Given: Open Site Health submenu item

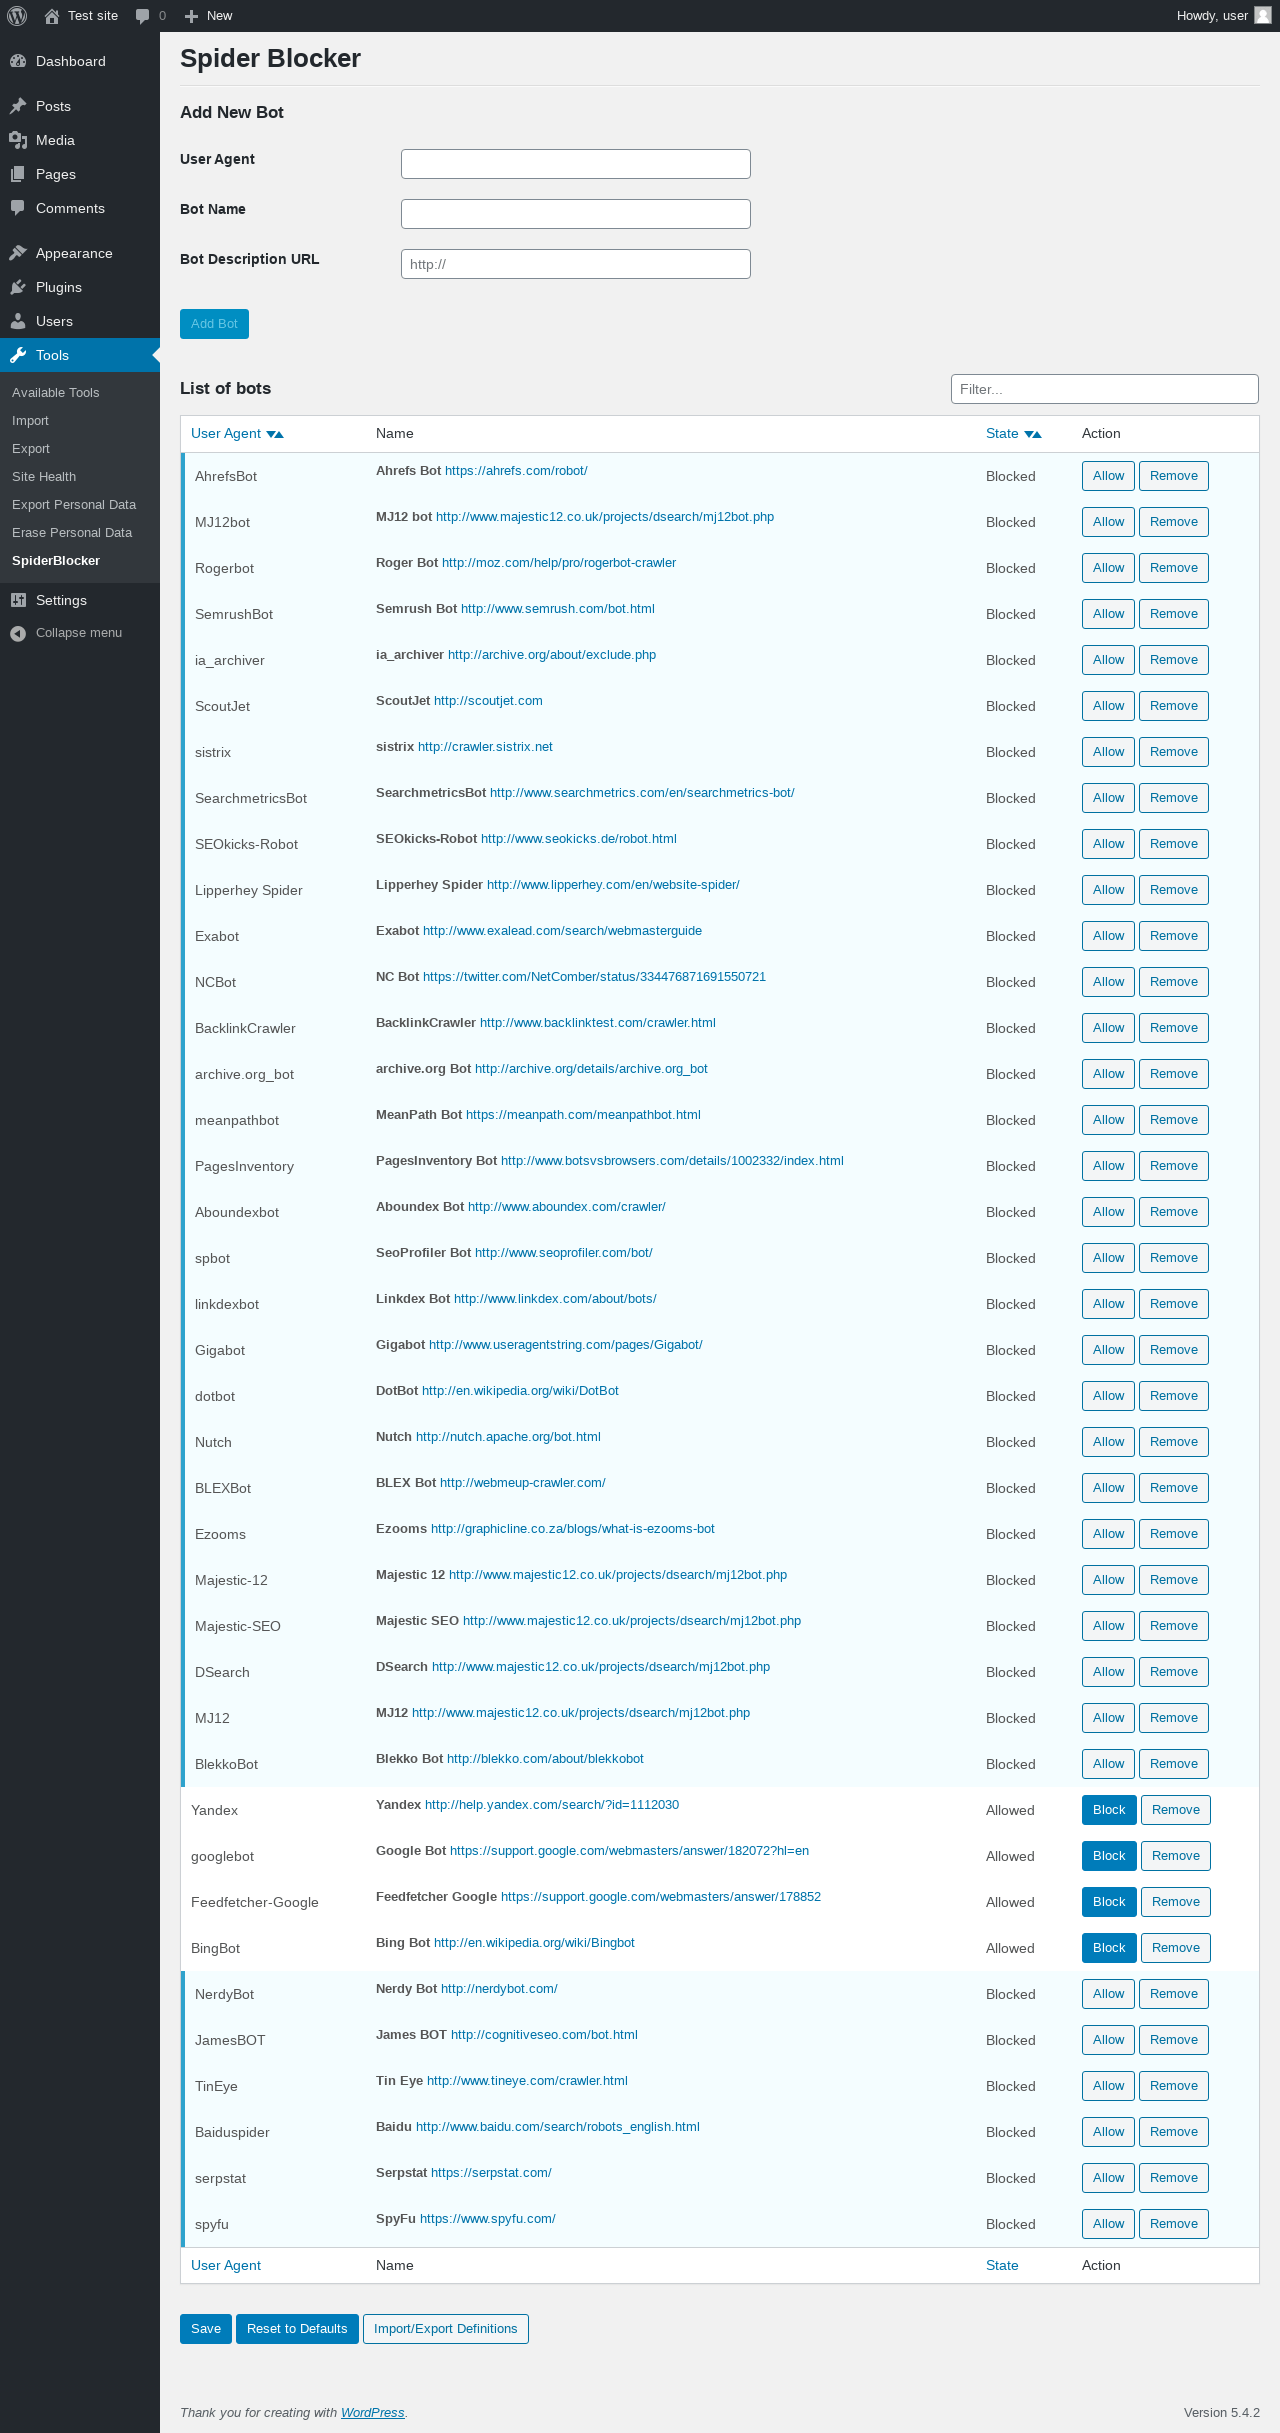Looking at the screenshot, I should point(44,477).
